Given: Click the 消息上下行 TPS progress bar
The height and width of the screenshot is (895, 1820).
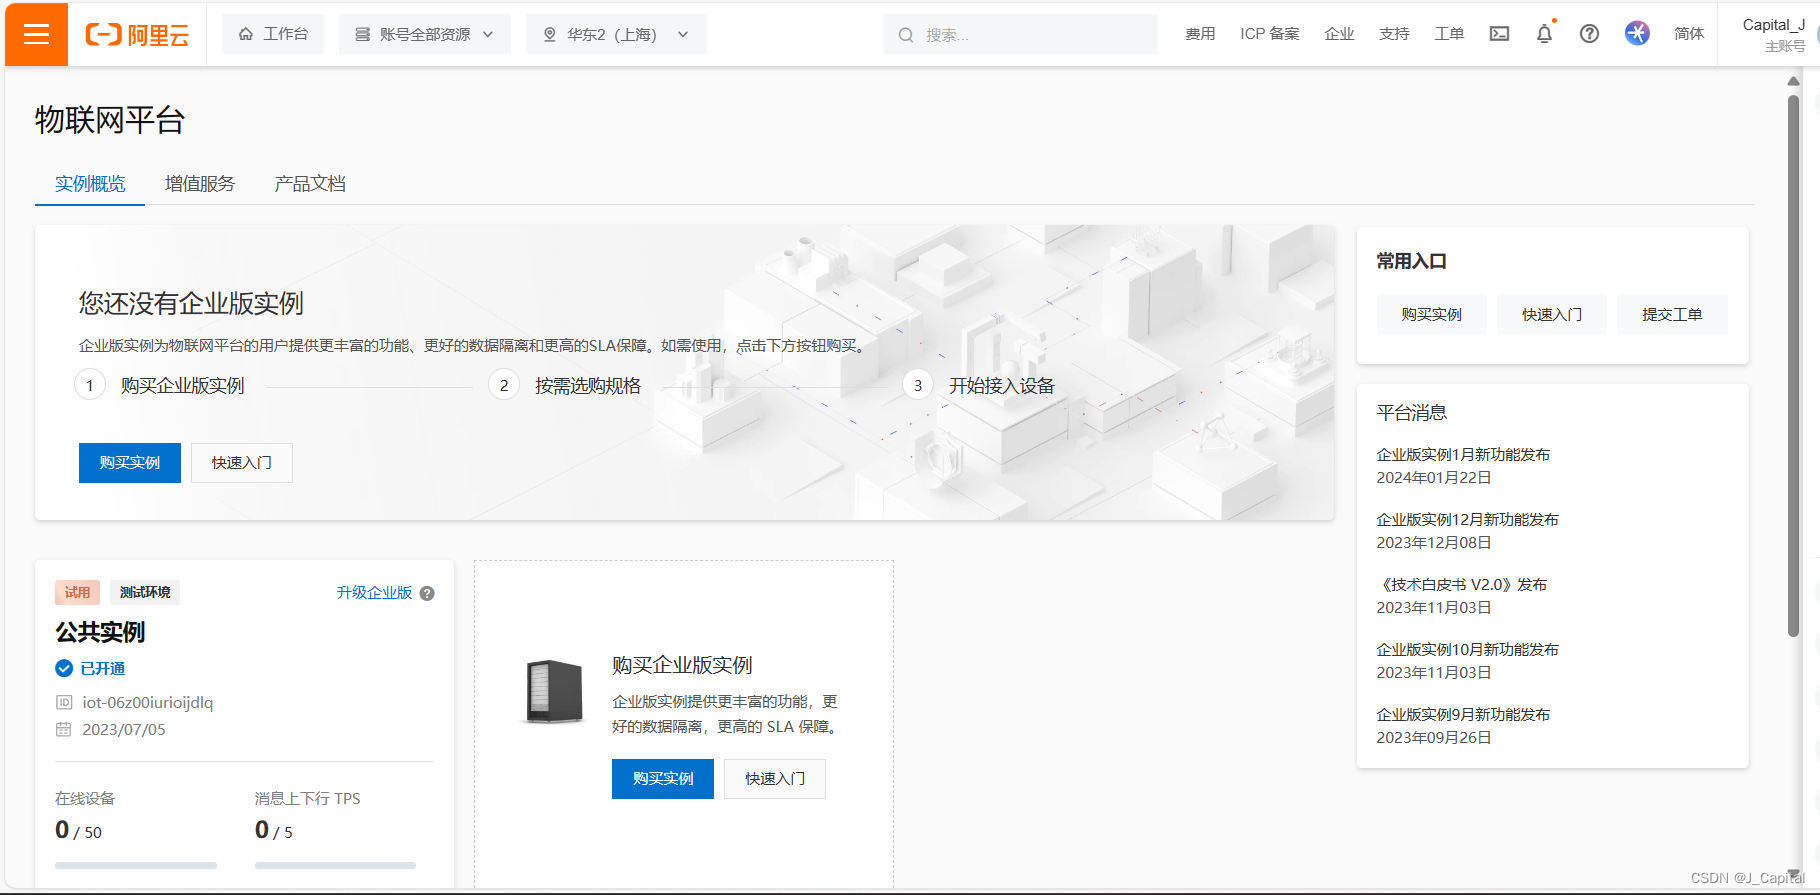Looking at the screenshot, I should (335, 865).
